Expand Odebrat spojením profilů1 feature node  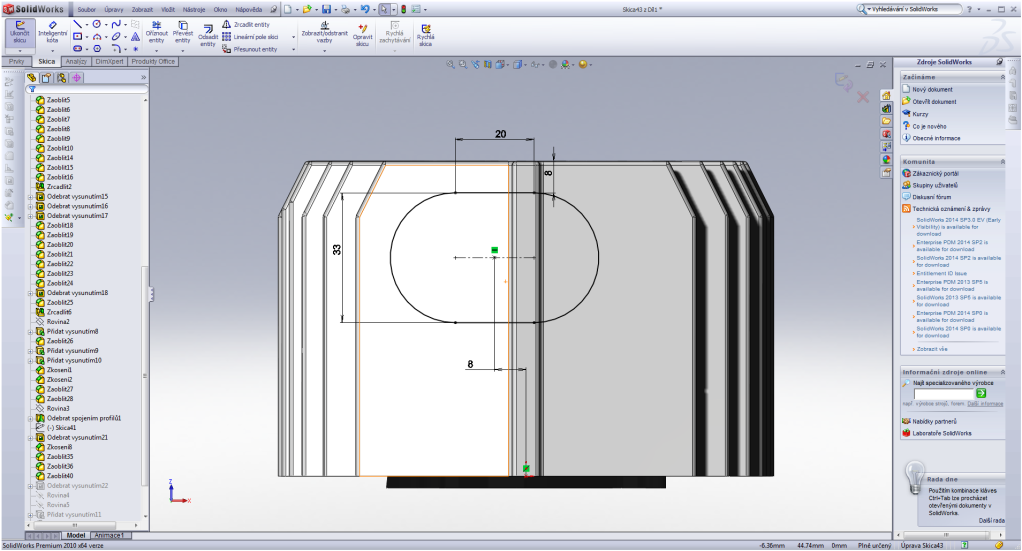tap(30, 418)
